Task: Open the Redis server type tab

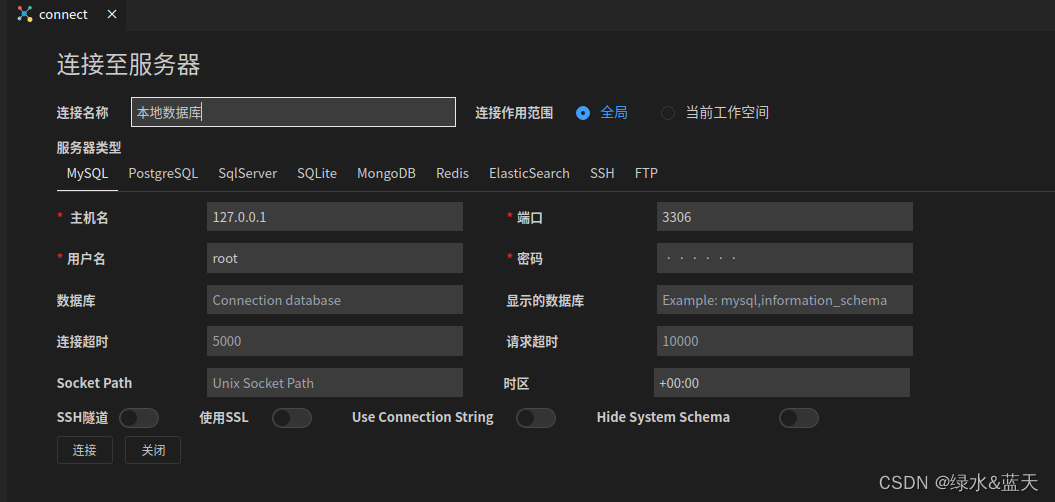Action: 452,174
